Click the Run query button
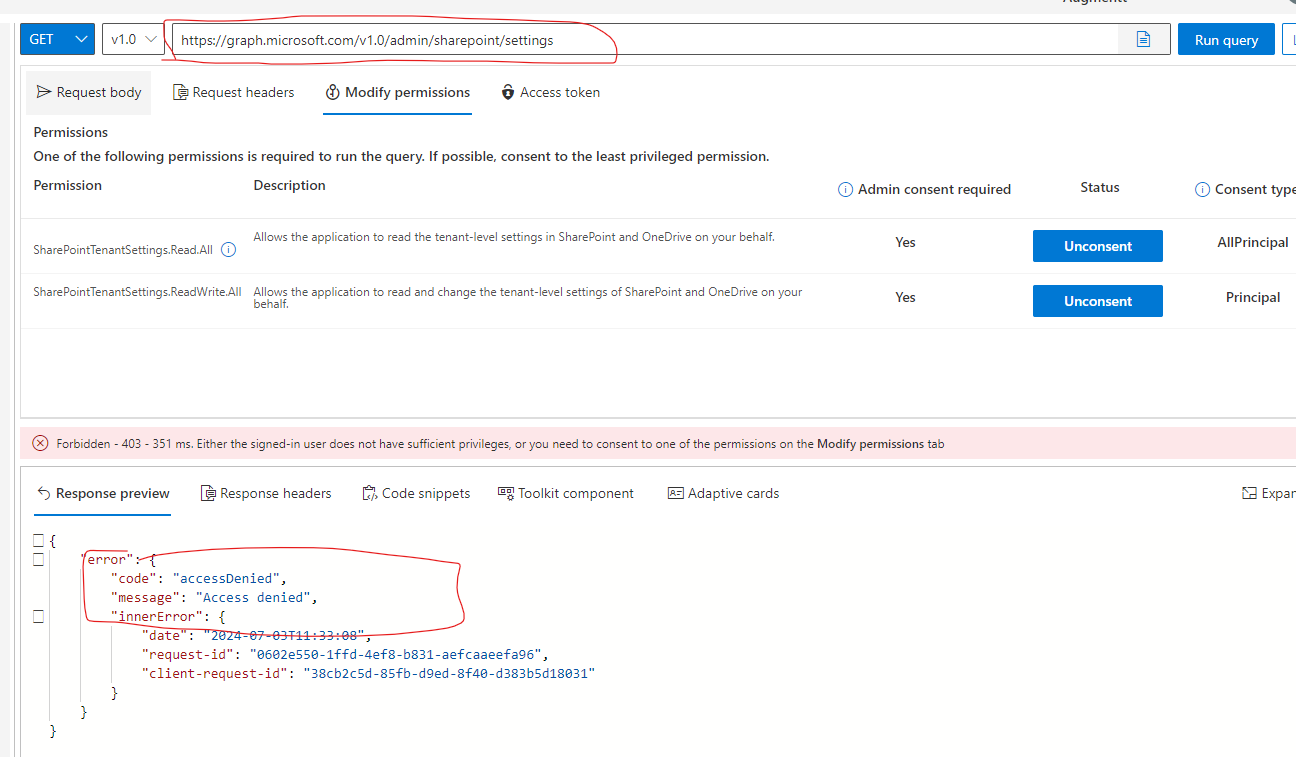Image resolution: width=1296 pixels, height=757 pixels. [x=1226, y=39]
